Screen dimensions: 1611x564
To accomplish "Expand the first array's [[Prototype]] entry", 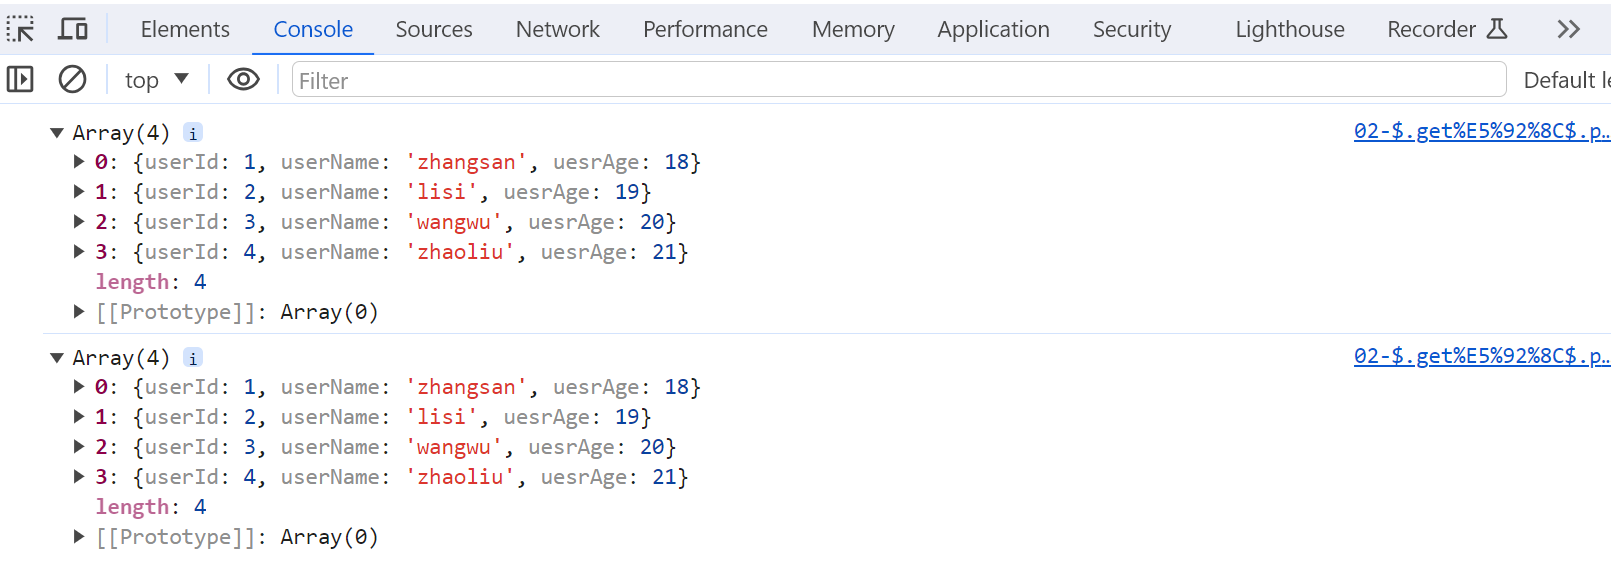I will (79, 312).
